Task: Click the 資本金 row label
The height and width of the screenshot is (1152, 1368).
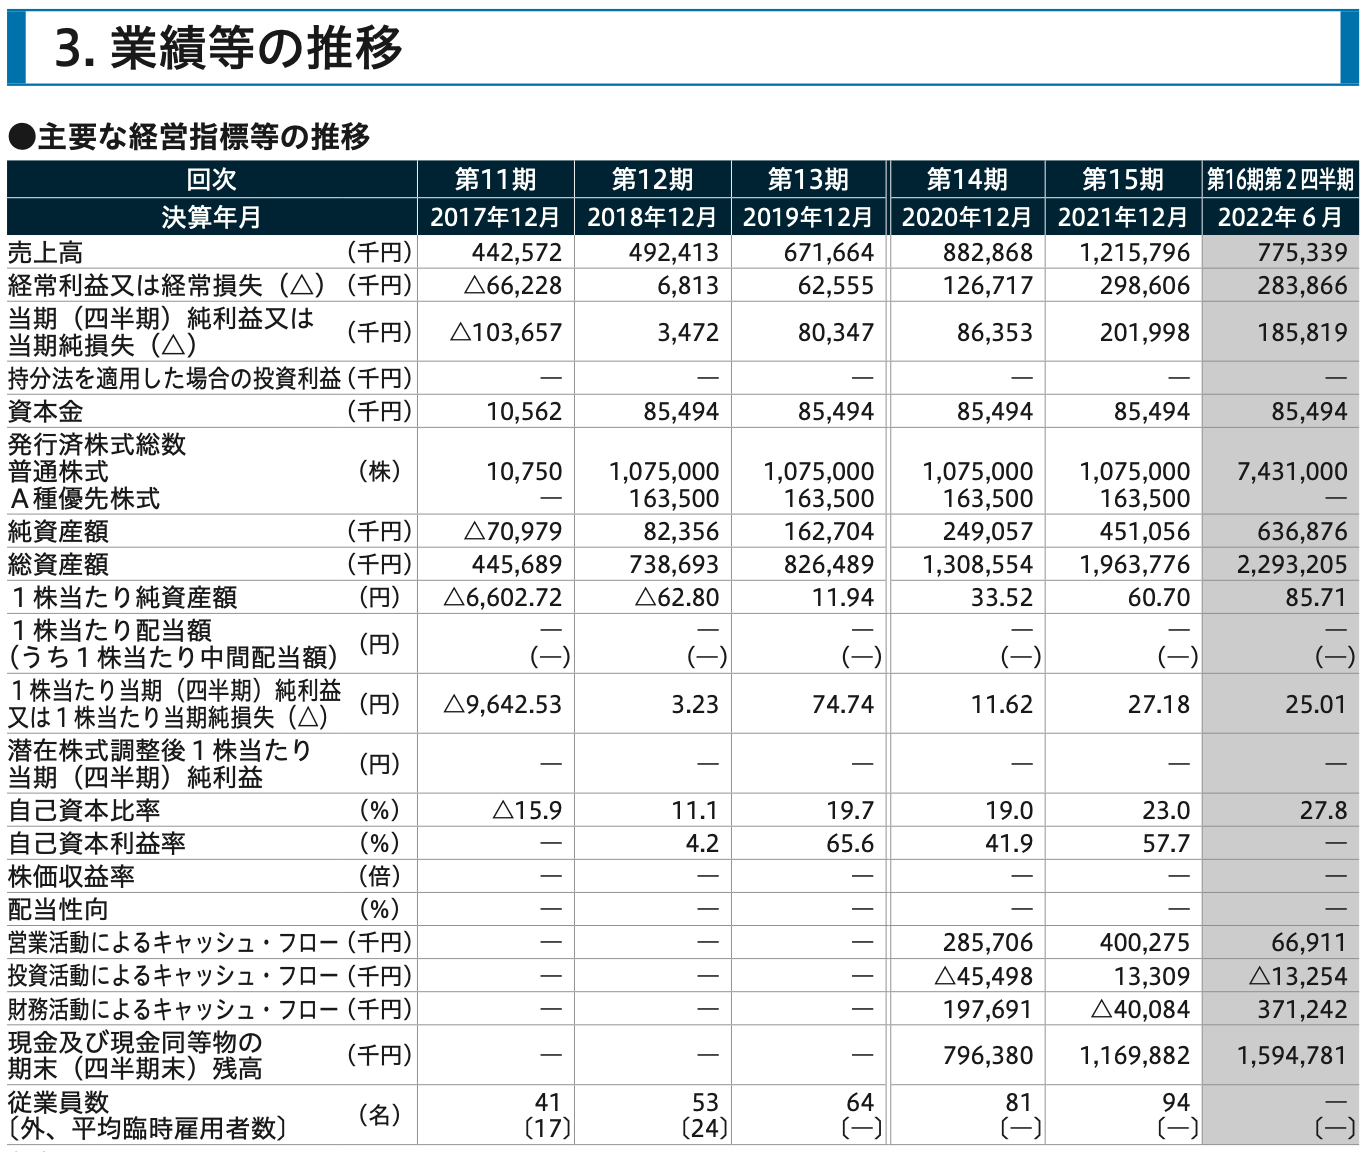Action: click(x=46, y=411)
